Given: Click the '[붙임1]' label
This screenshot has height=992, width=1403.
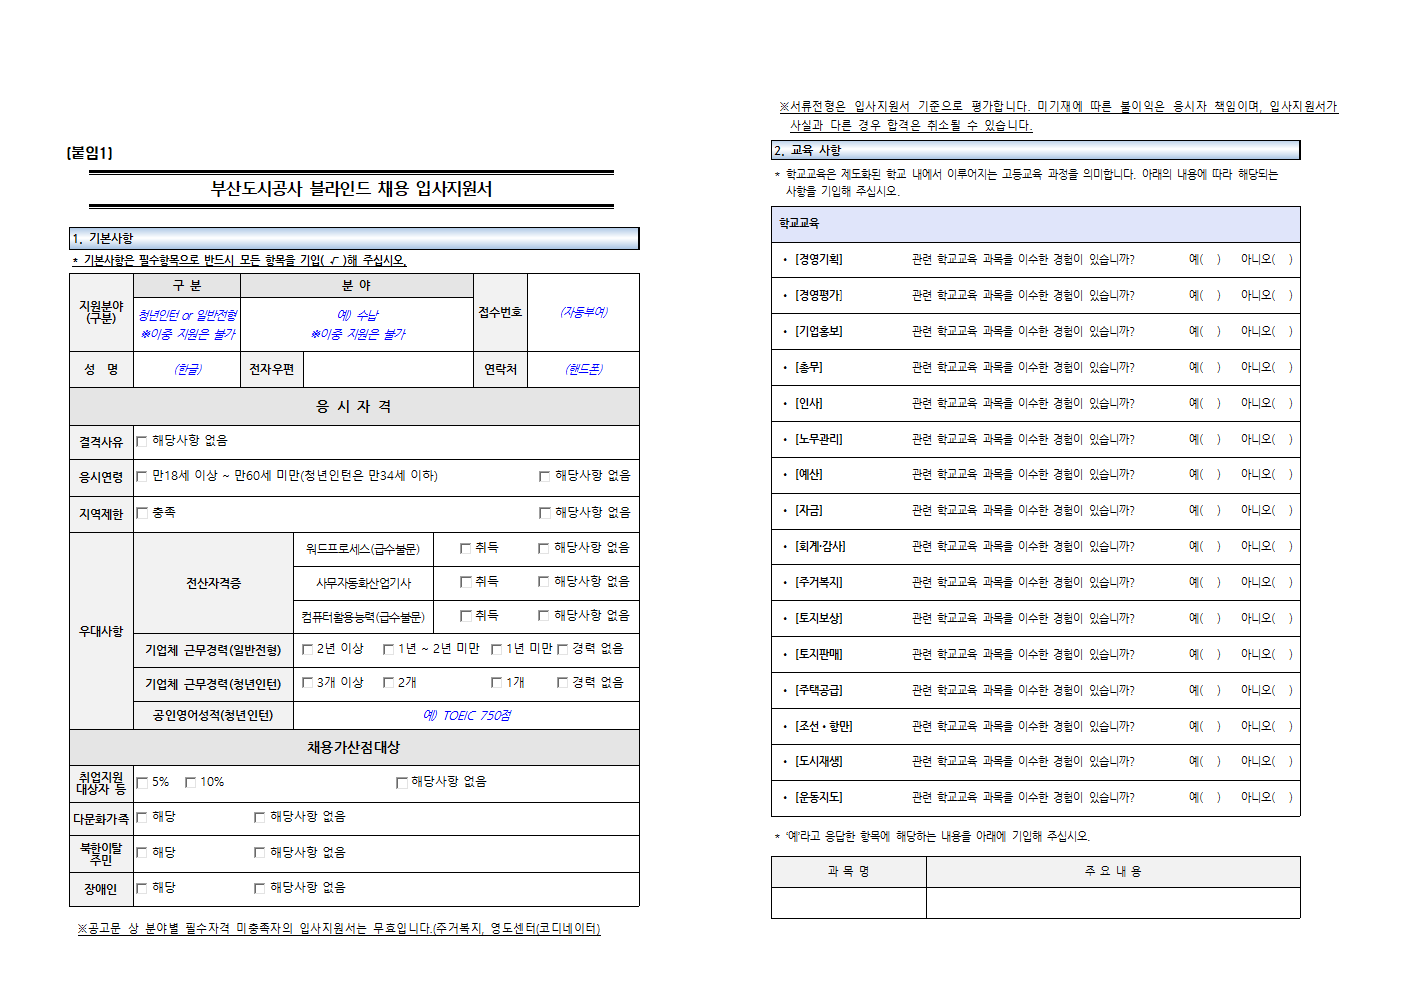Looking at the screenshot, I should pyautogui.click(x=90, y=153).
